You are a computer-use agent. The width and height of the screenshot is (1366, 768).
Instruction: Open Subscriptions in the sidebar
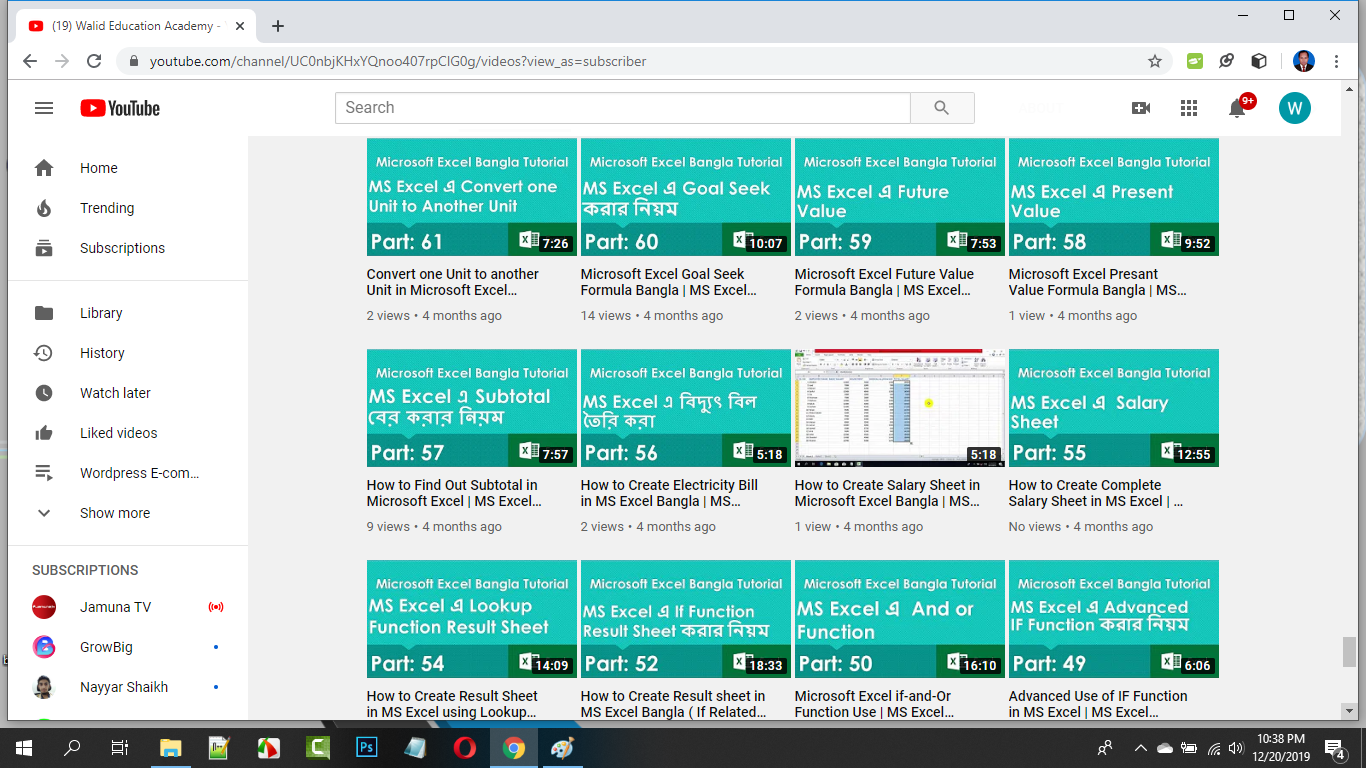coord(122,248)
